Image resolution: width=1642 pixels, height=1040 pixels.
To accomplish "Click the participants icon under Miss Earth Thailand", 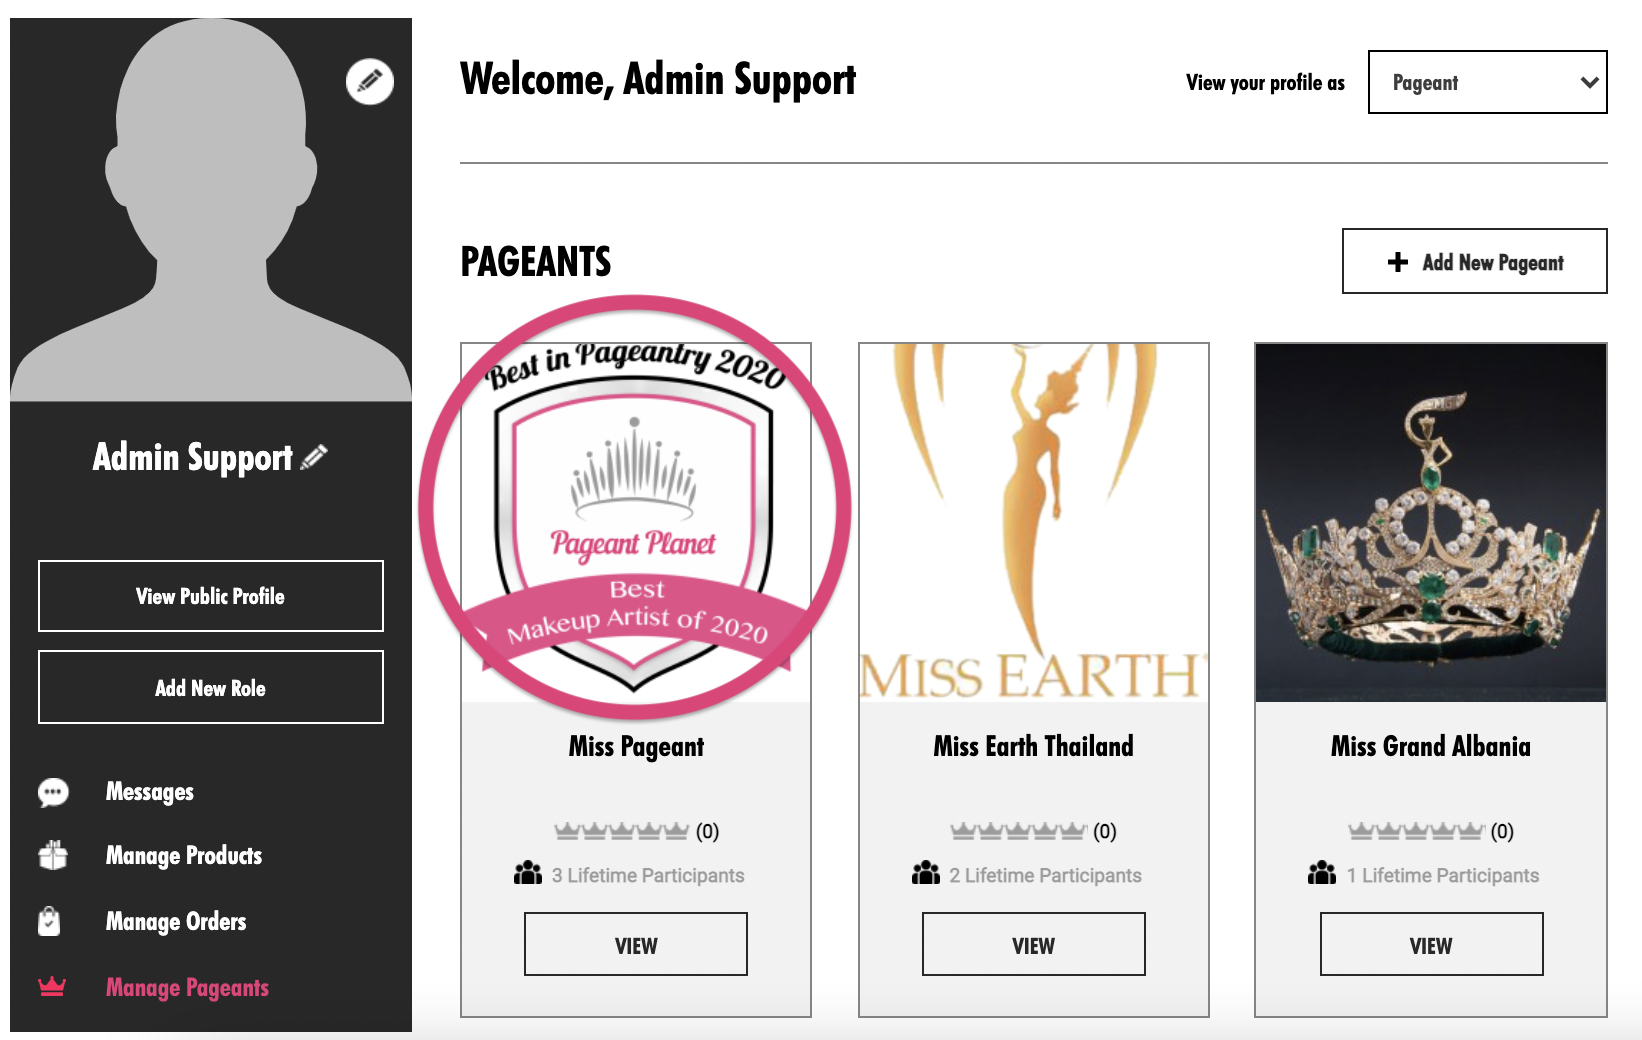I will point(926,873).
